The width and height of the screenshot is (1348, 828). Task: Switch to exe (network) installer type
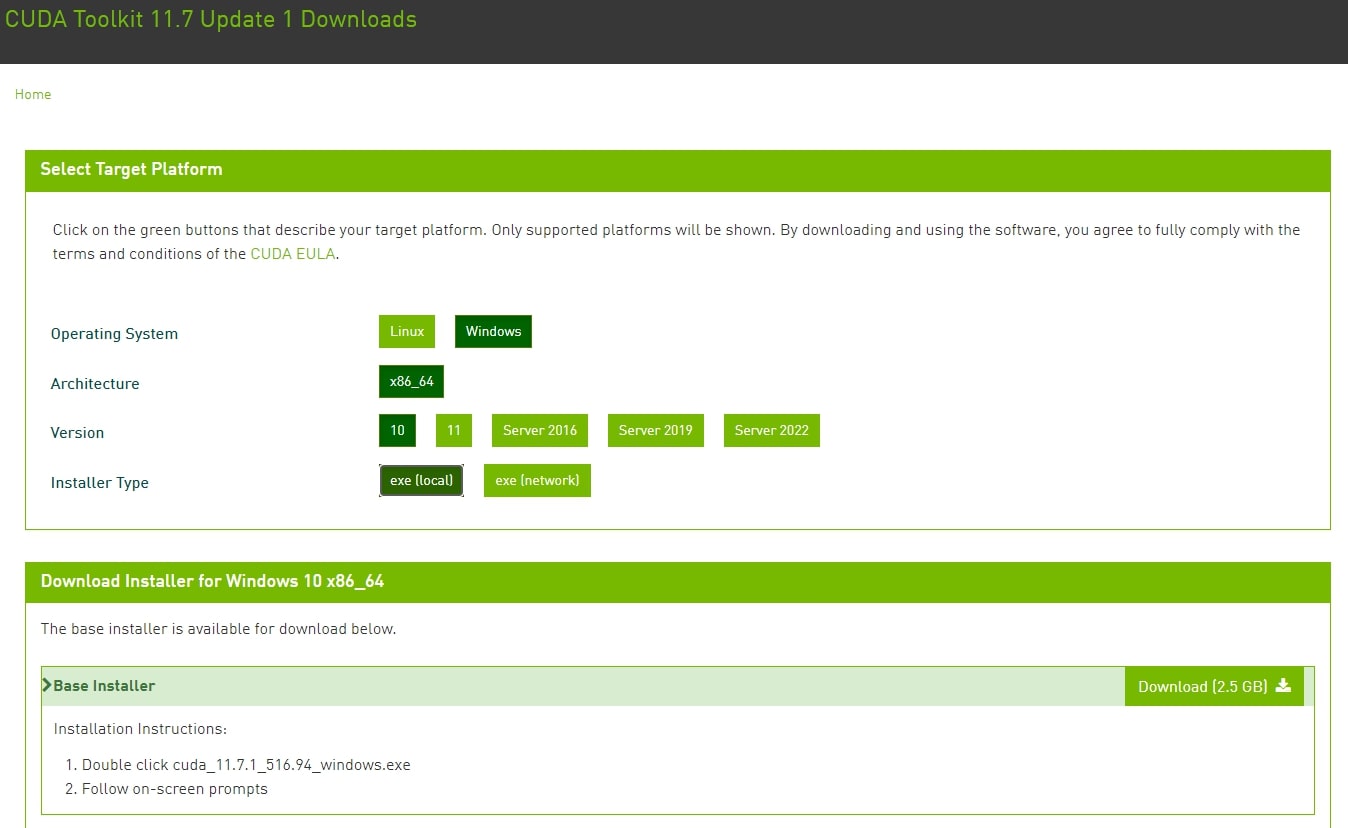coord(537,481)
